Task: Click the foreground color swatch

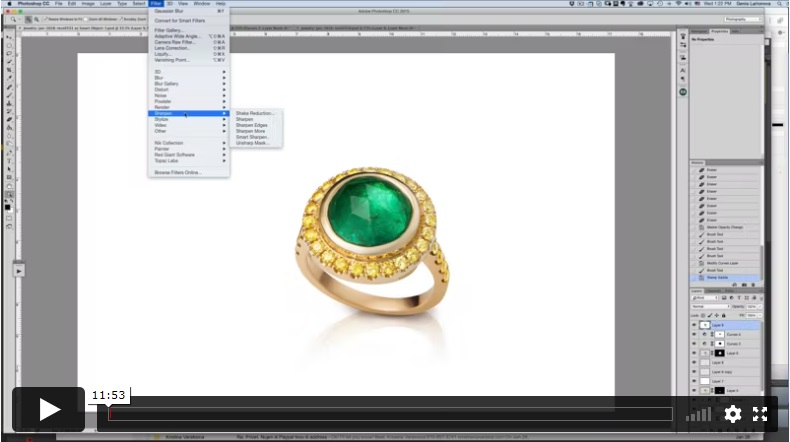Action: click(x=7, y=207)
